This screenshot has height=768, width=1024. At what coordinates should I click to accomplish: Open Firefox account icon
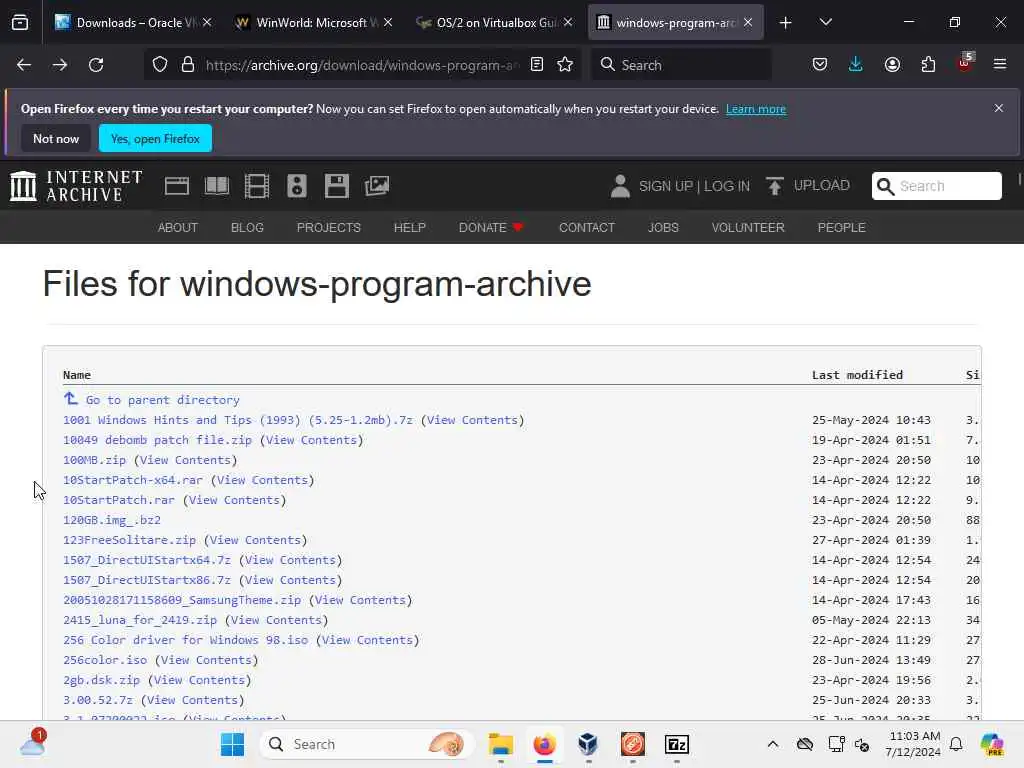pyautogui.click(x=892, y=65)
